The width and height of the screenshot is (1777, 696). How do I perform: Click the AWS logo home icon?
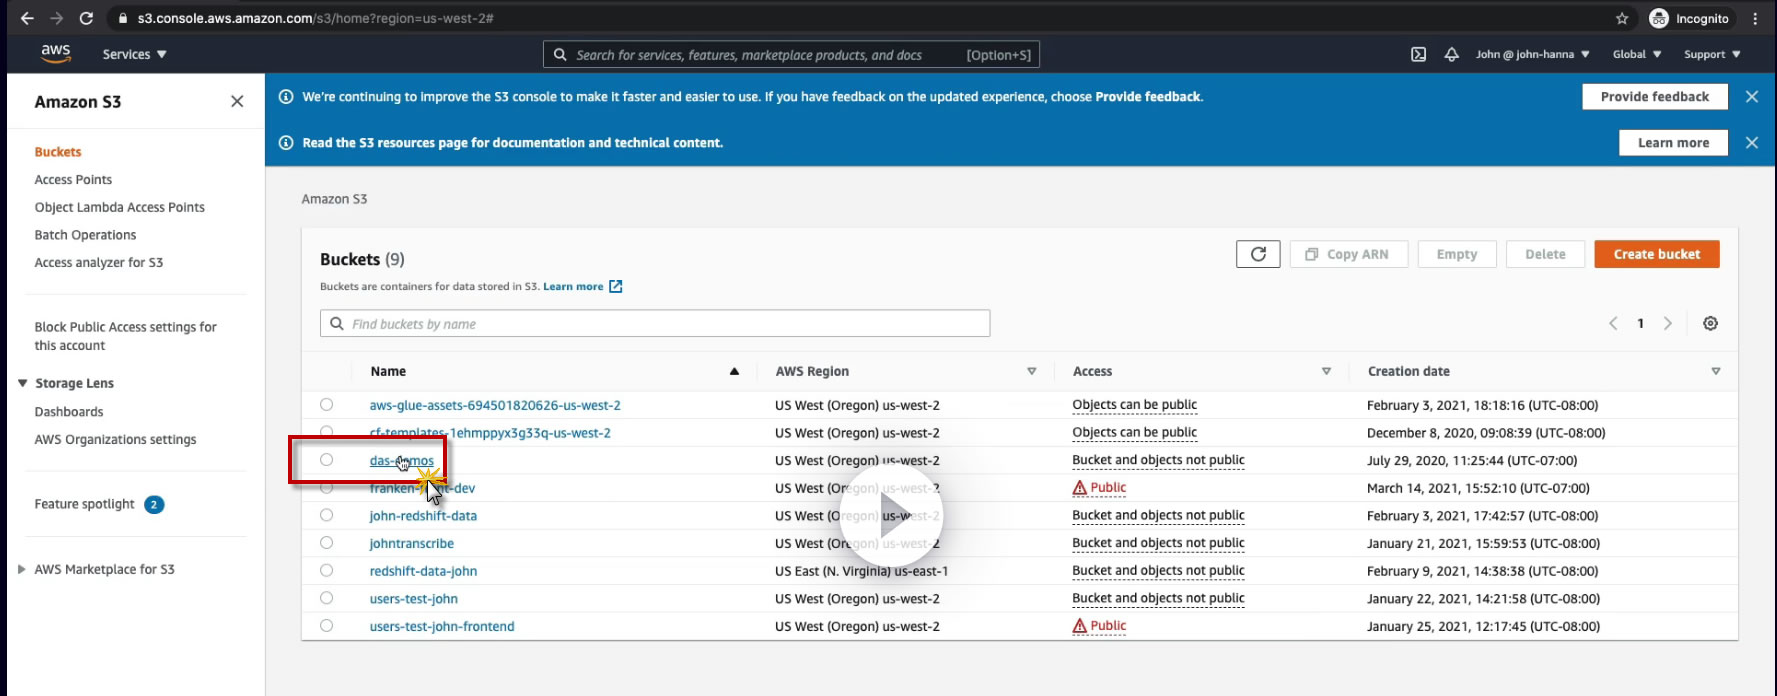pyautogui.click(x=56, y=54)
